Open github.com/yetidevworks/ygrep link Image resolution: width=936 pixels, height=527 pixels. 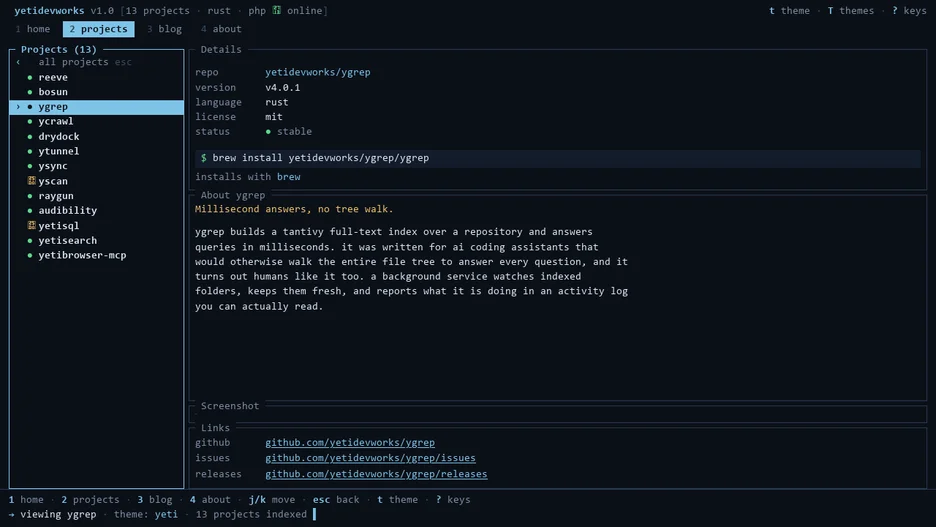pyautogui.click(x=350, y=443)
